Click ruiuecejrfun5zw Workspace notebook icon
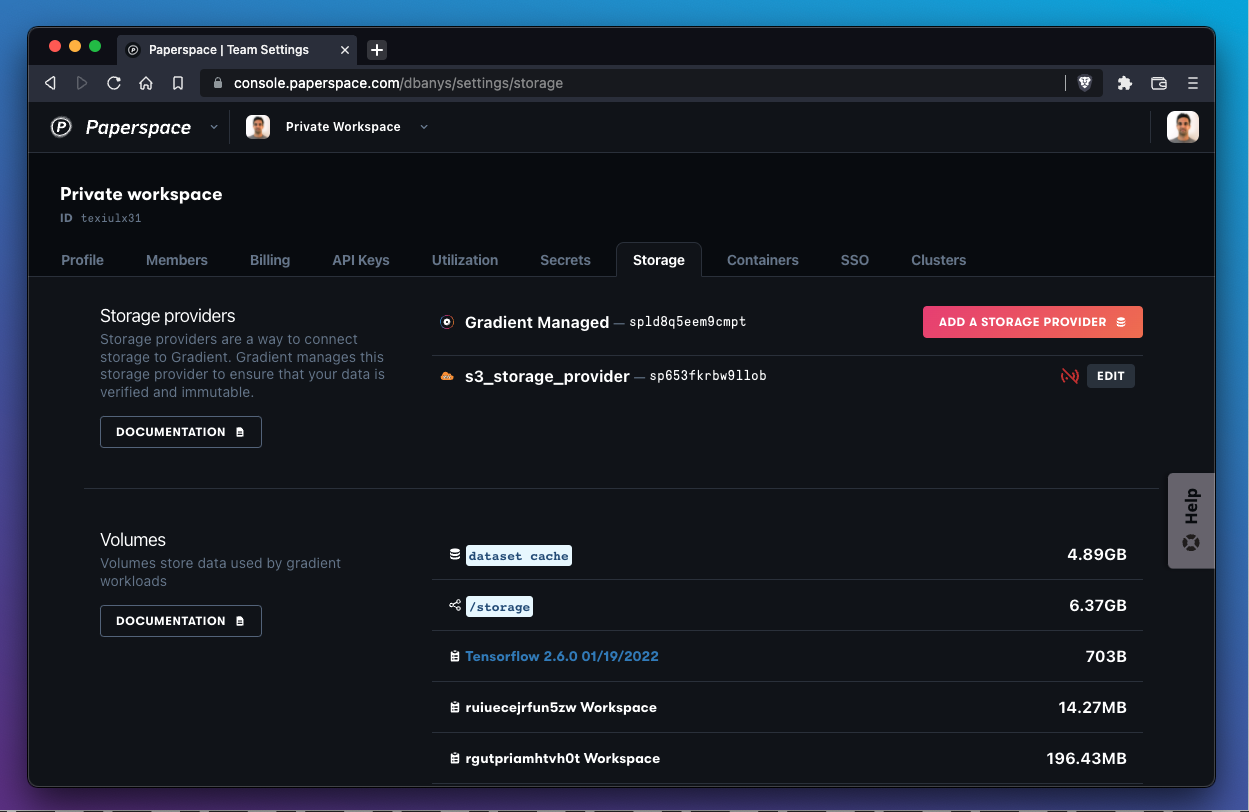The image size is (1249, 812). coord(455,708)
